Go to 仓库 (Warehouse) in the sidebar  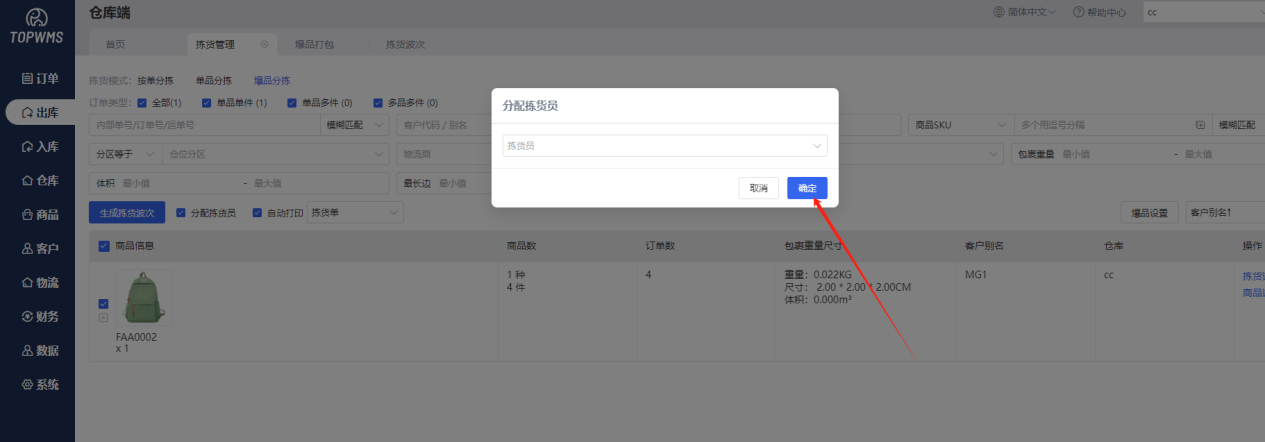(27, 181)
